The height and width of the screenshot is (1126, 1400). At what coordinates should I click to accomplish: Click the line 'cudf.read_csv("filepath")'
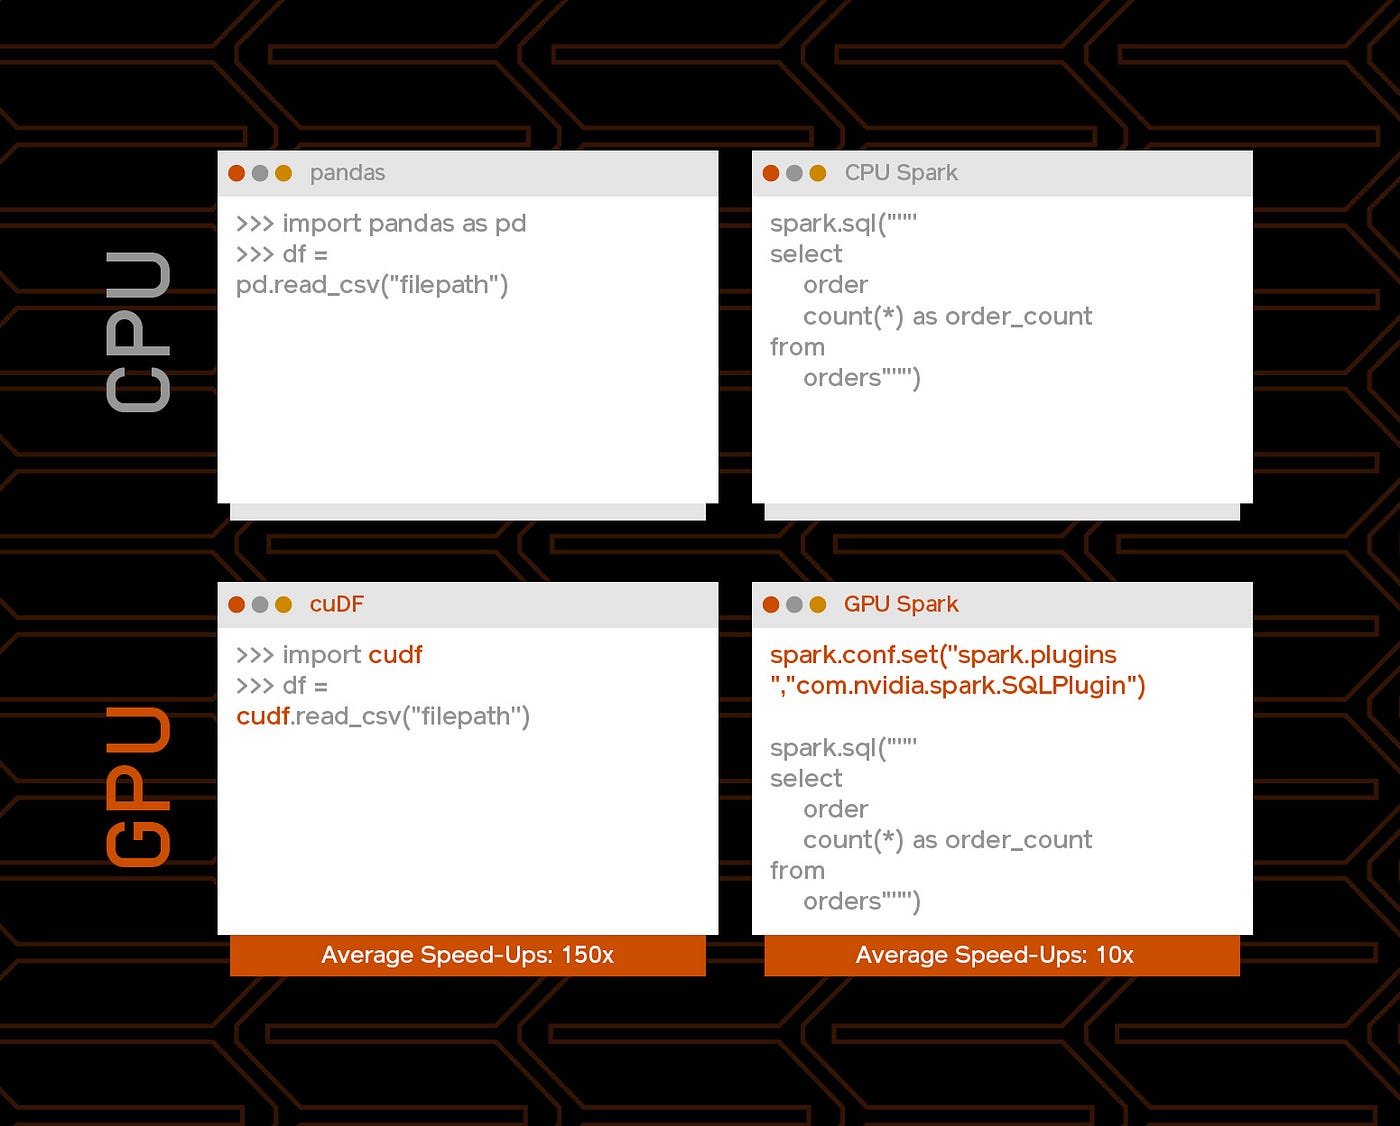[x=383, y=717]
